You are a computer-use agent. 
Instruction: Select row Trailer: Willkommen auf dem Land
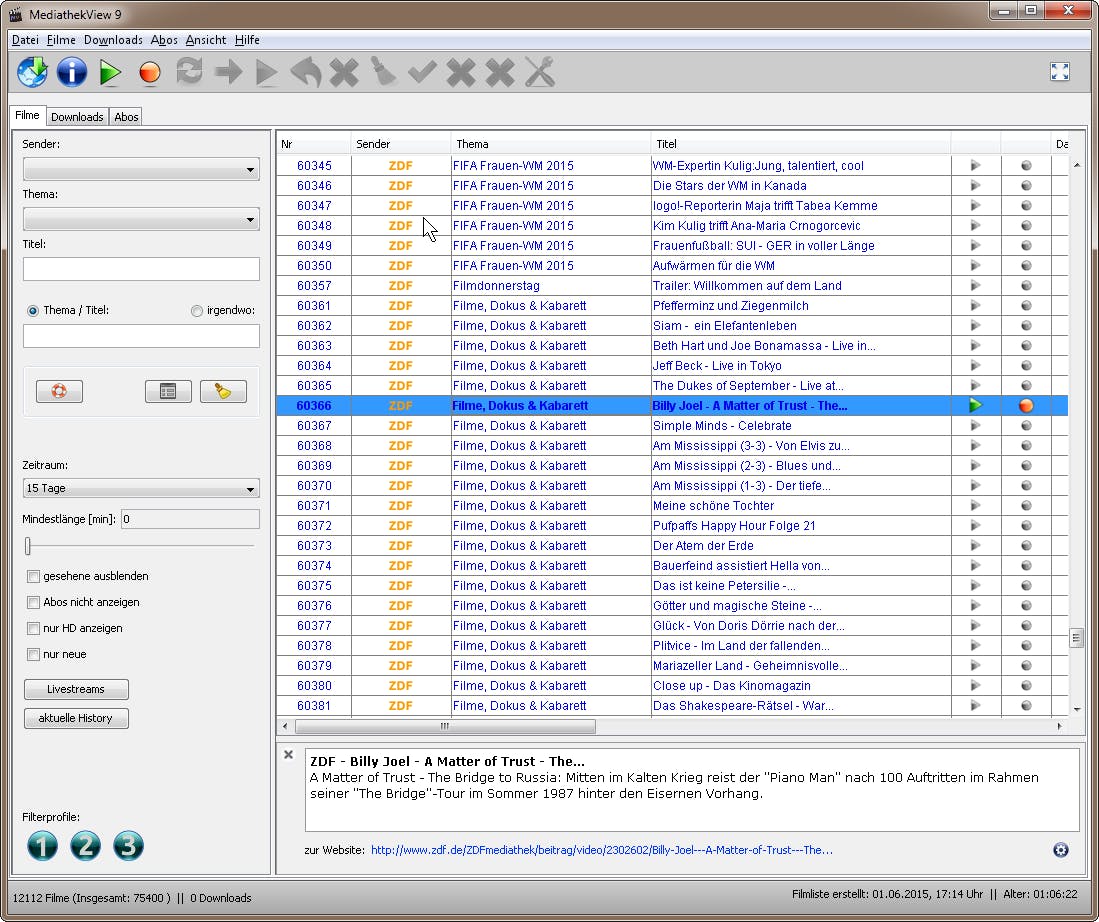(672, 285)
